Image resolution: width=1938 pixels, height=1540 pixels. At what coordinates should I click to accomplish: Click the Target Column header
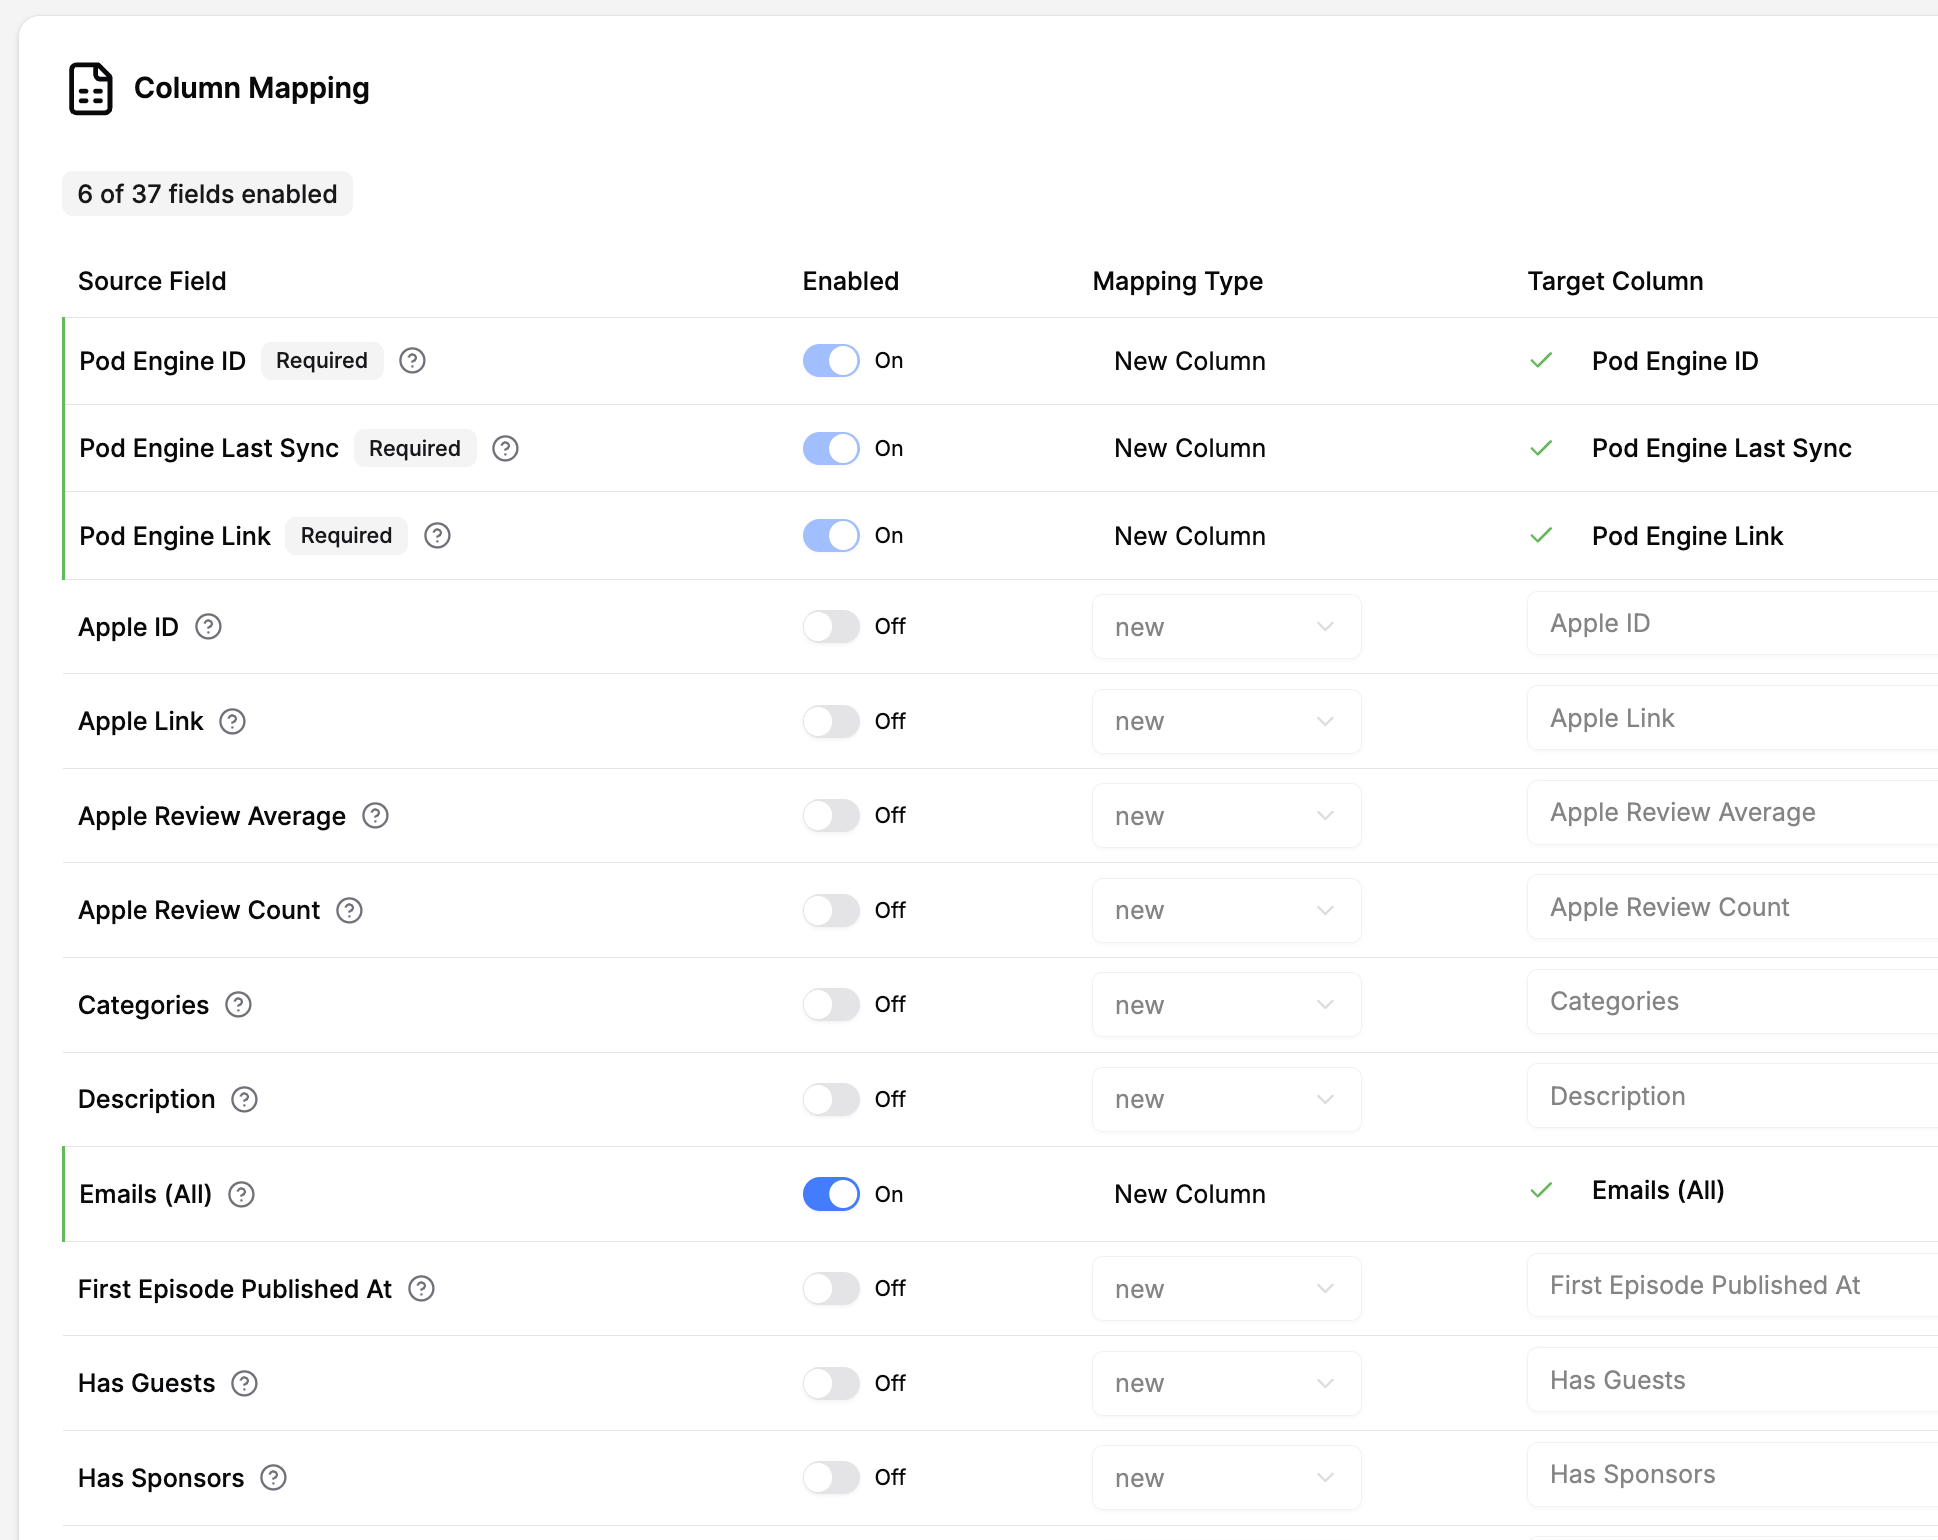(1615, 281)
